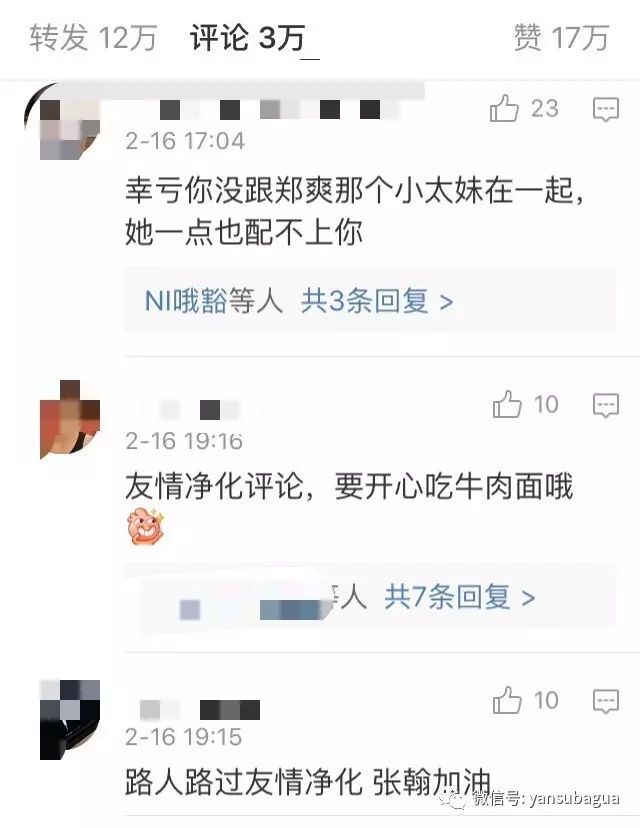Switch to the 转发 12万 tab
This screenshot has height=828, width=640.
93,38
